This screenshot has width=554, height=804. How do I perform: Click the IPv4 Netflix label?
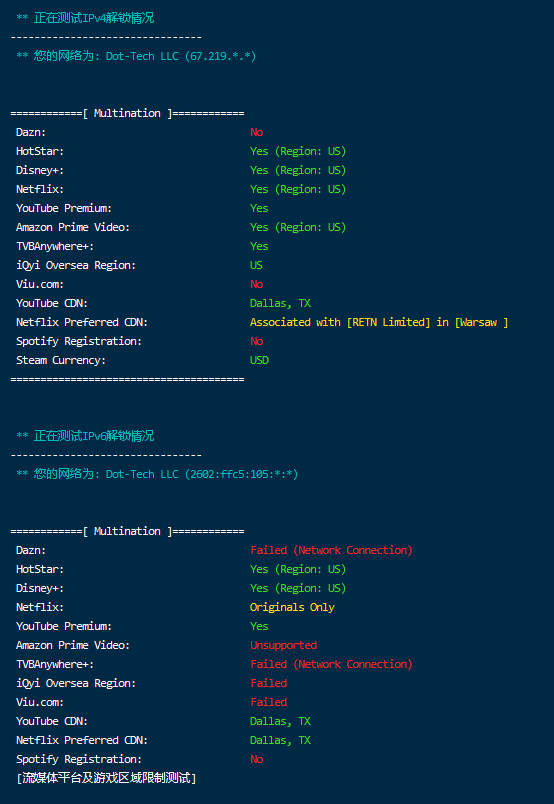pos(40,189)
